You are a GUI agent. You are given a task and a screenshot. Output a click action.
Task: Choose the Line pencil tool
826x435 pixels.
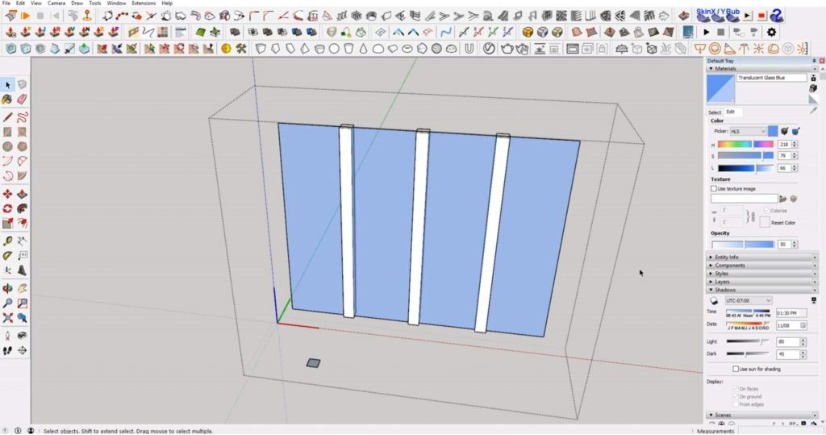tap(7, 117)
